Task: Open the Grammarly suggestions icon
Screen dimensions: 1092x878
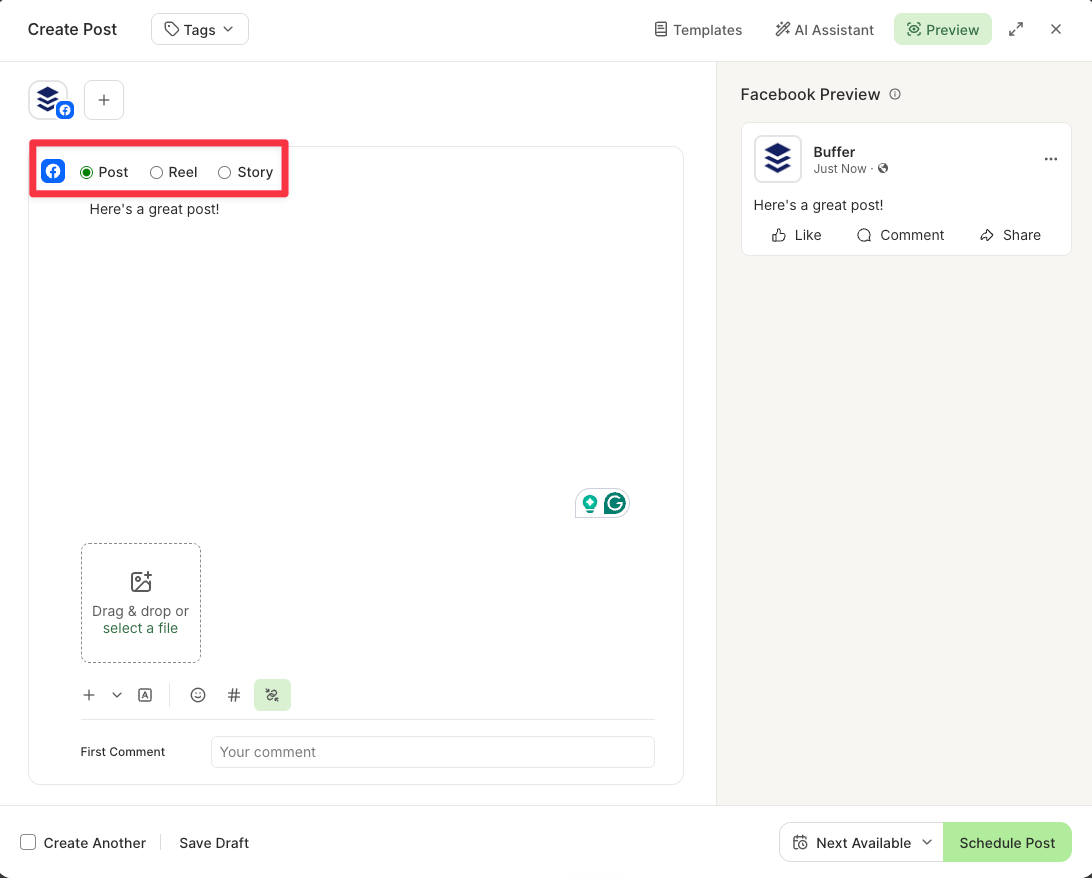Action: pos(615,503)
